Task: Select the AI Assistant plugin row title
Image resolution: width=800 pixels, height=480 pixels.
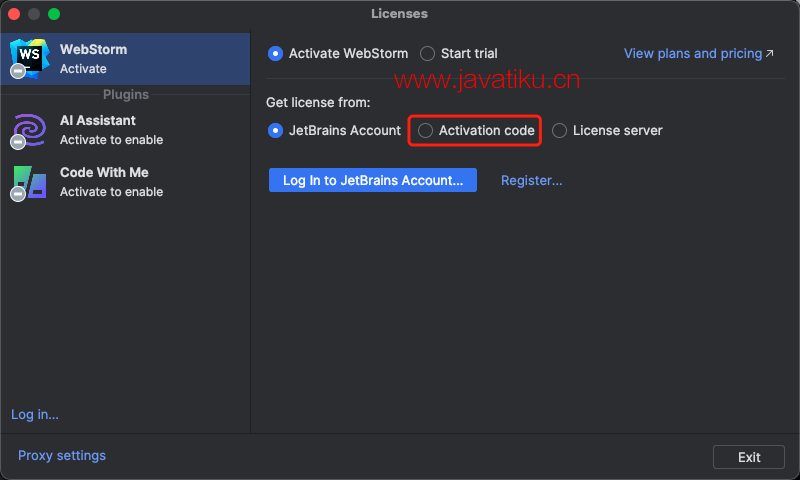Action: [x=97, y=120]
